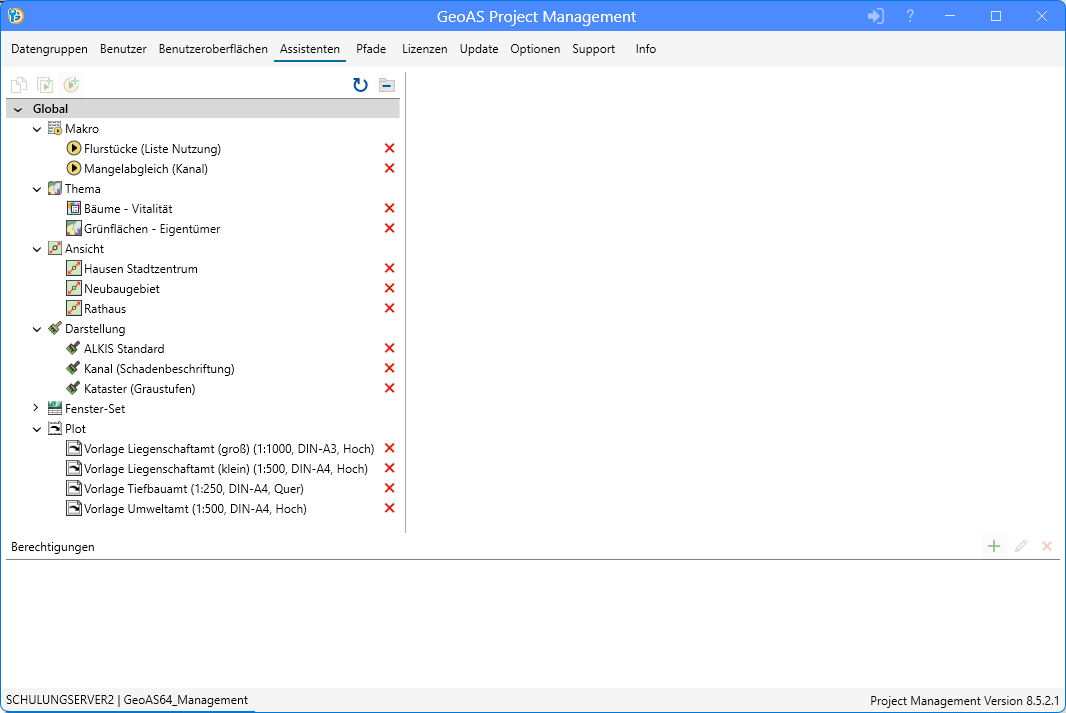Remove the Rathaus view with red X
This screenshot has width=1066, height=713.
click(390, 309)
